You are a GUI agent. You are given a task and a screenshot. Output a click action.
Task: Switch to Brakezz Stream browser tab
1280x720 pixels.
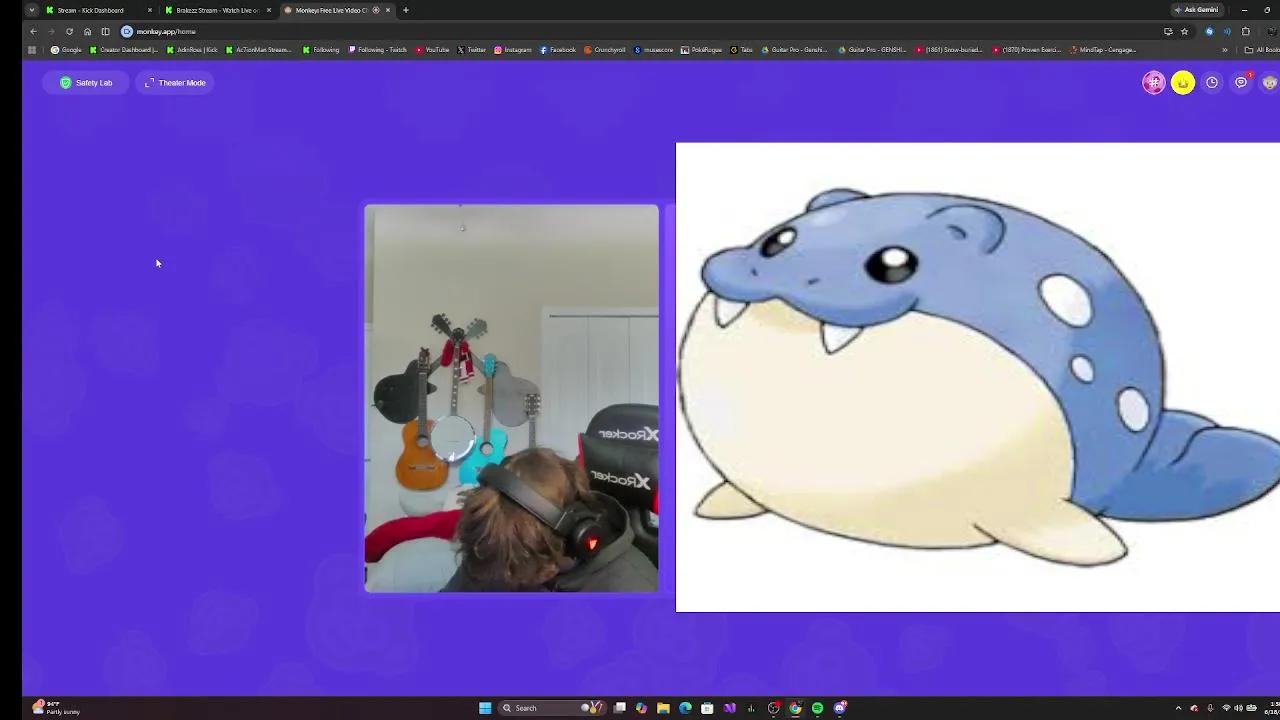click(x=216, y=10)
